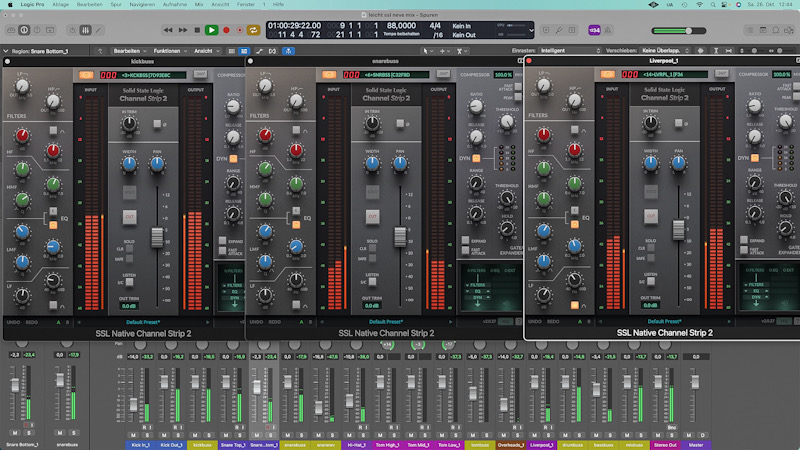The width and height of the screenshot is (800, 450).
Task: Click the Out Trim value in kickbuss plugin
Action: tap(129, 306)
